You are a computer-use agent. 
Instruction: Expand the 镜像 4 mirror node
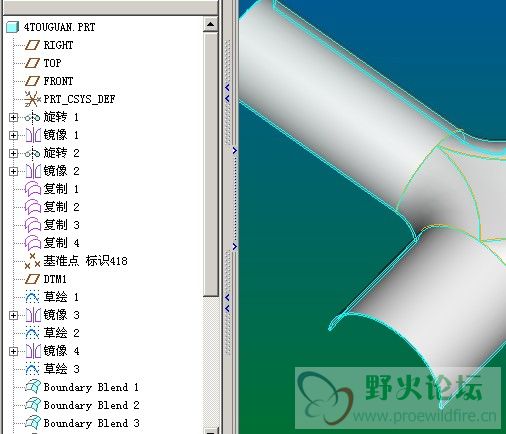13,351
